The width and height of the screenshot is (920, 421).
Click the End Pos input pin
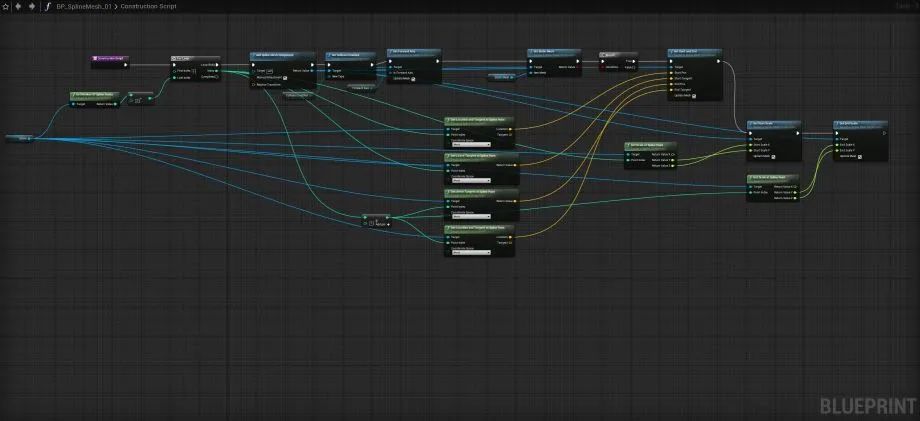(671, 84)
